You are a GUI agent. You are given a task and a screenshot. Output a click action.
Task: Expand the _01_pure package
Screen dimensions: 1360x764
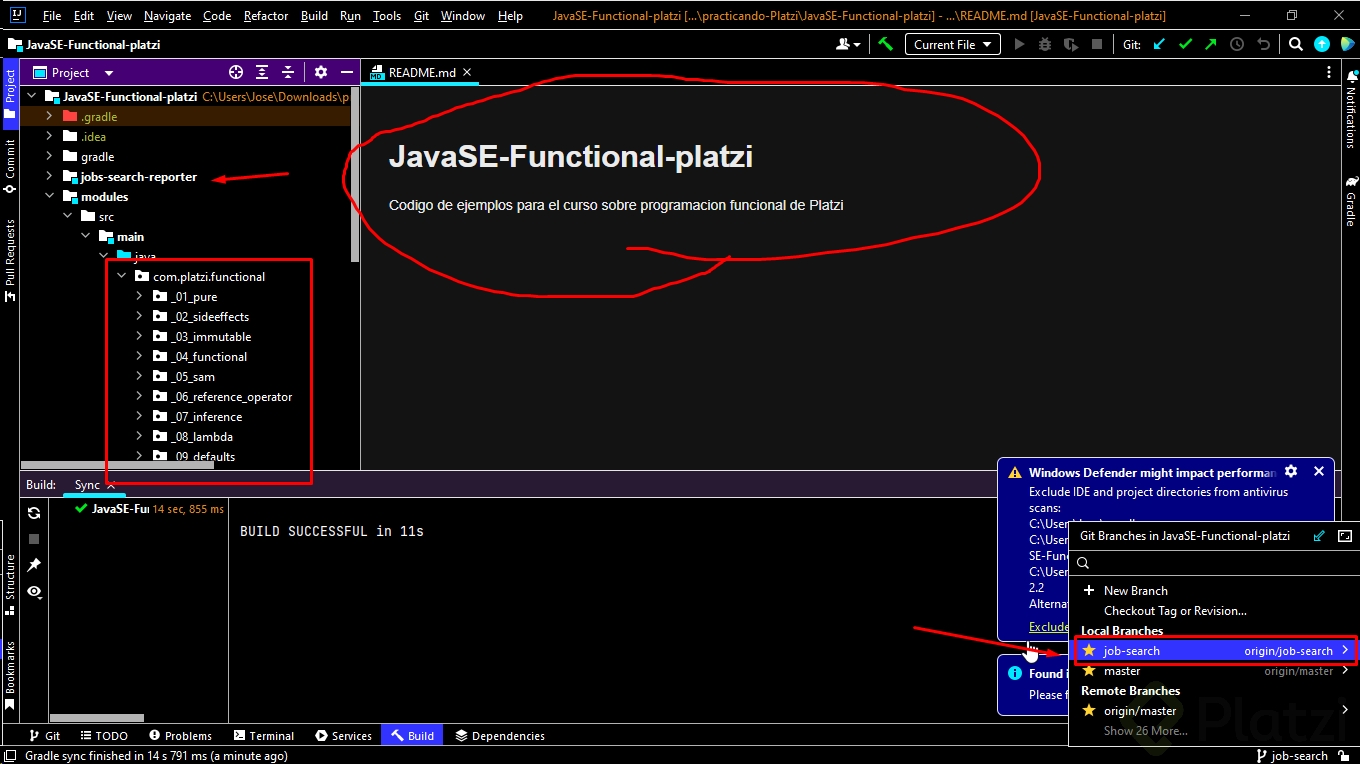(139, 297)
